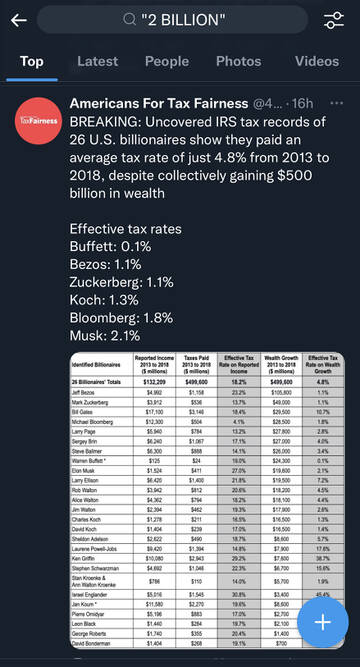Open the billionaires tax table image
360x667 pixels.
(x=207, y=500)
